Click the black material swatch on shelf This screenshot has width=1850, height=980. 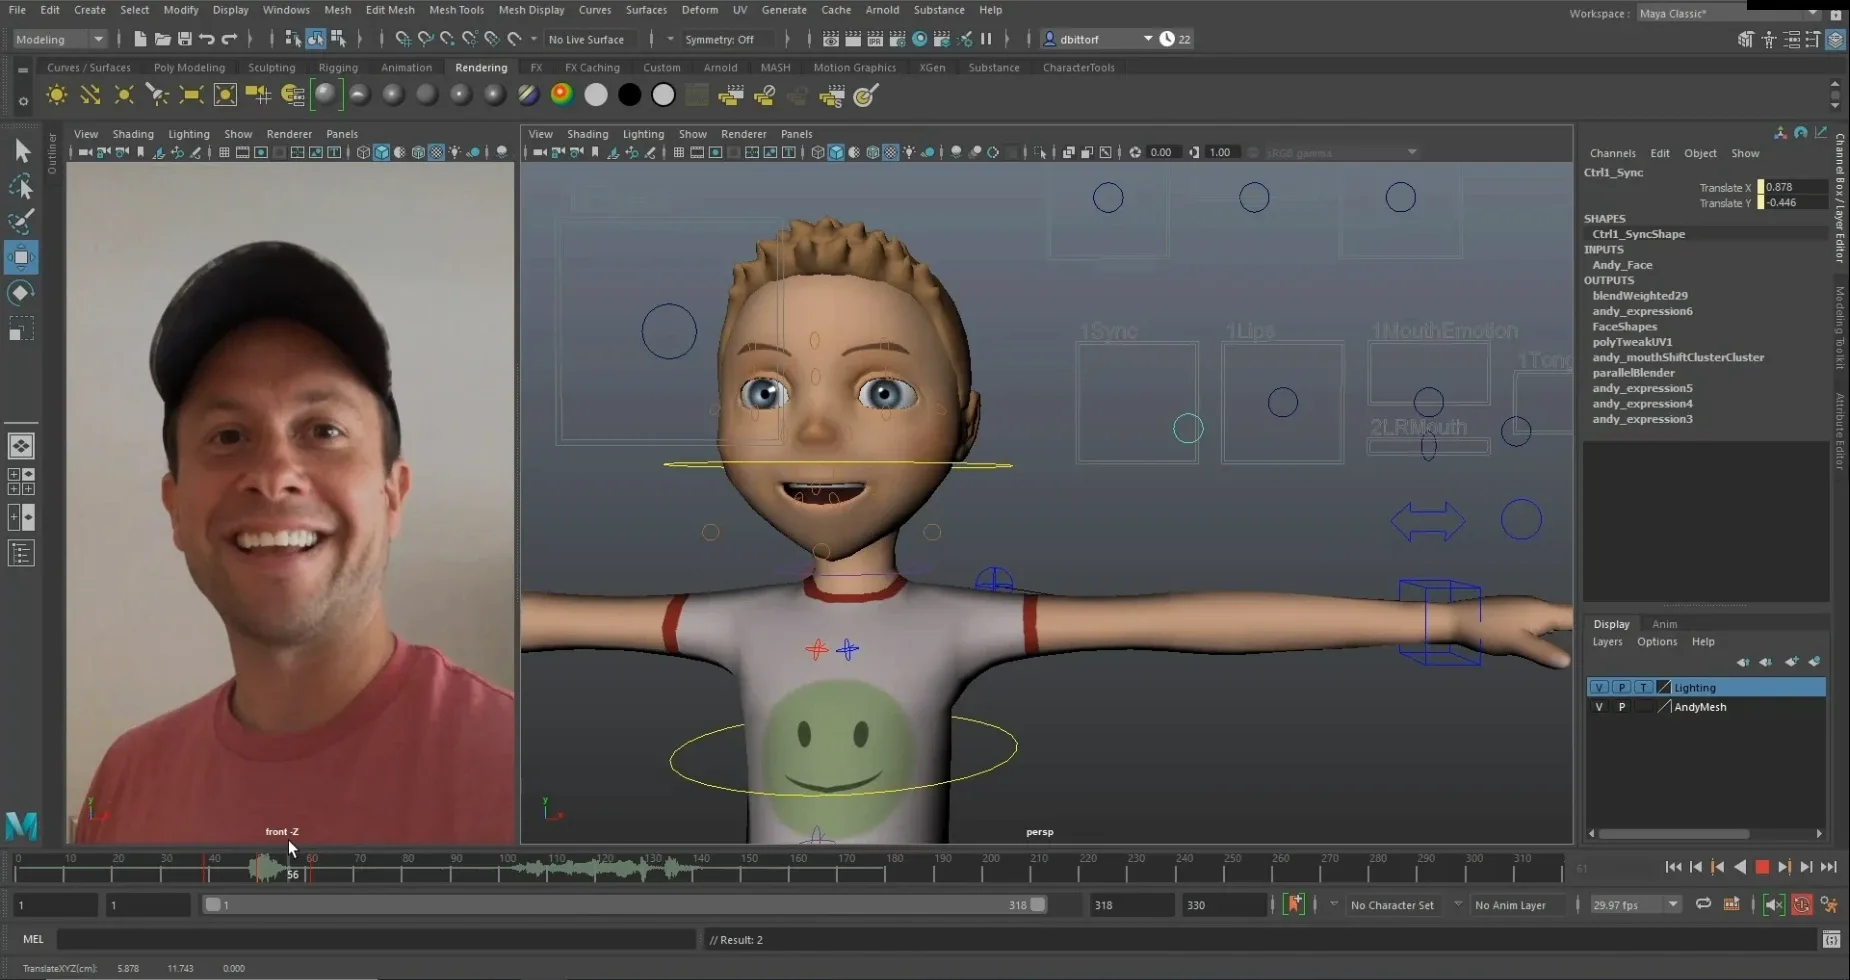(x=629, y=95)
